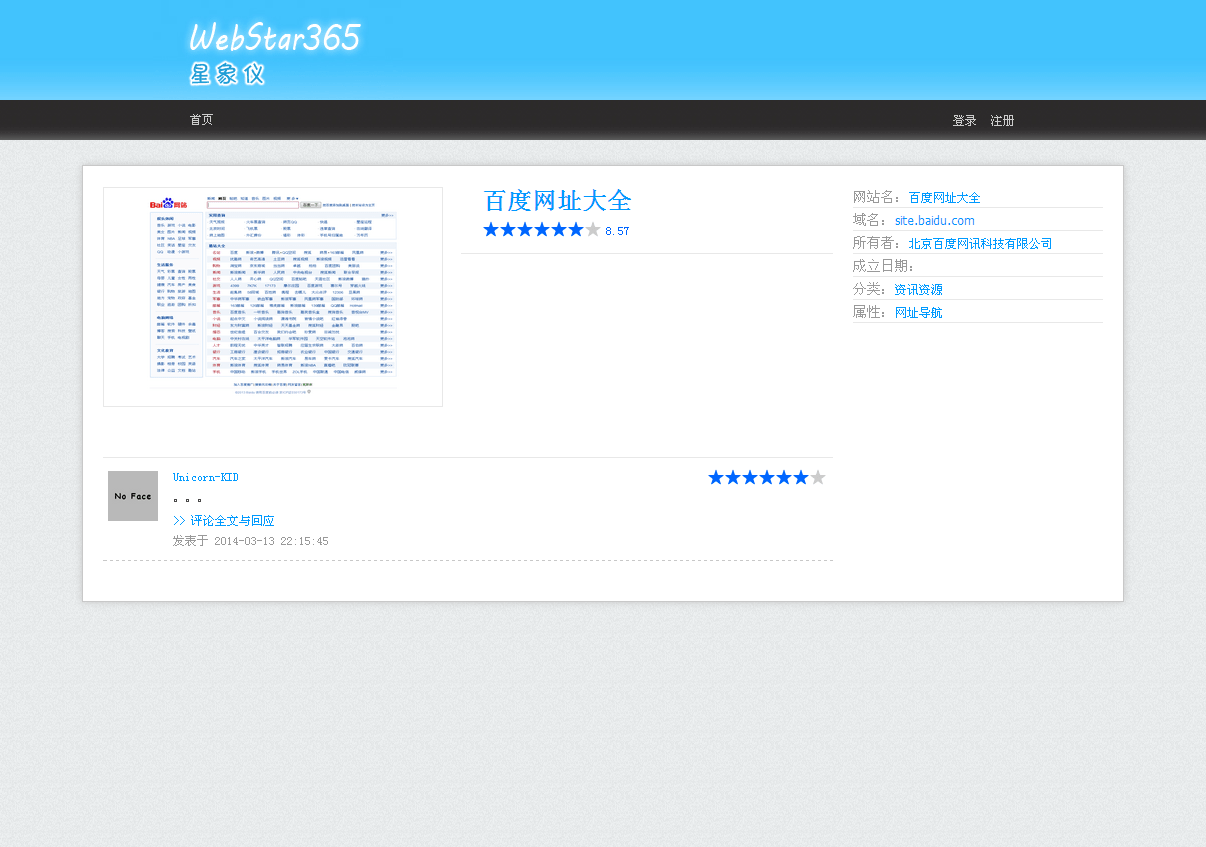This screenshot has width=1206, height=847.
Task: Open the Unicorn-KID user profile
Action: coord(206,478)
